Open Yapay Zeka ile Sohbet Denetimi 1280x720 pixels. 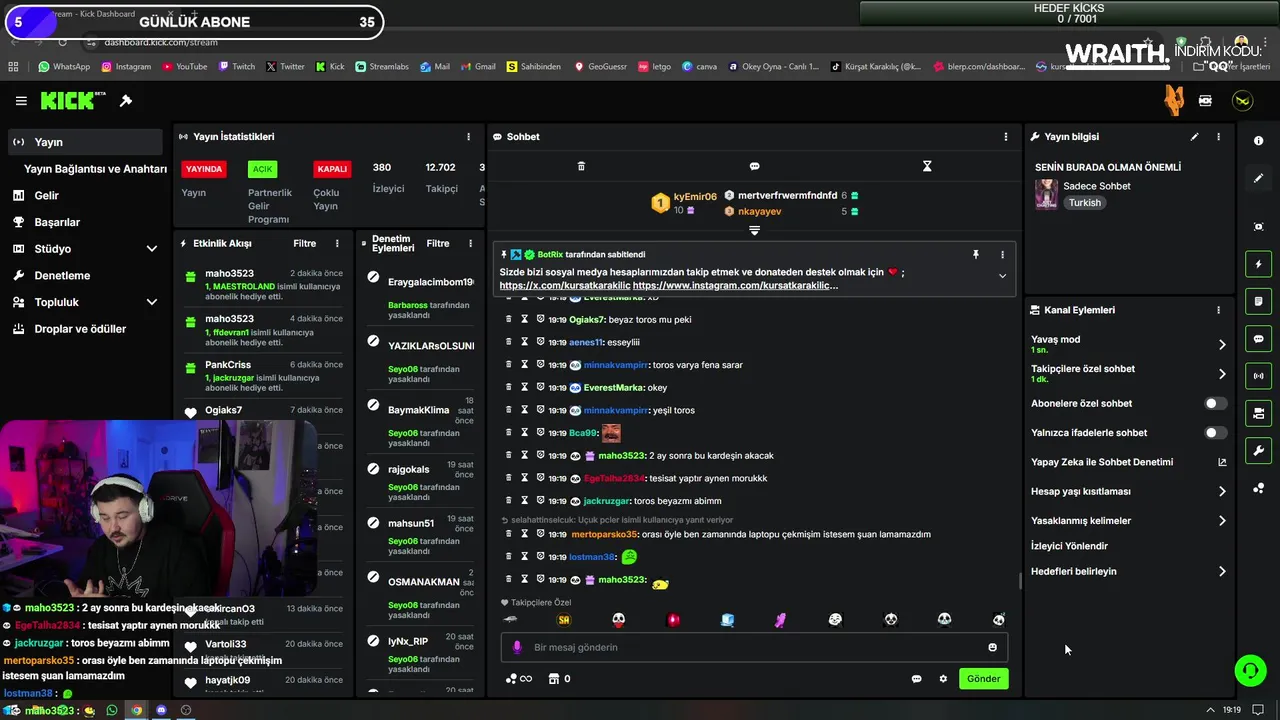point(1128,462)
